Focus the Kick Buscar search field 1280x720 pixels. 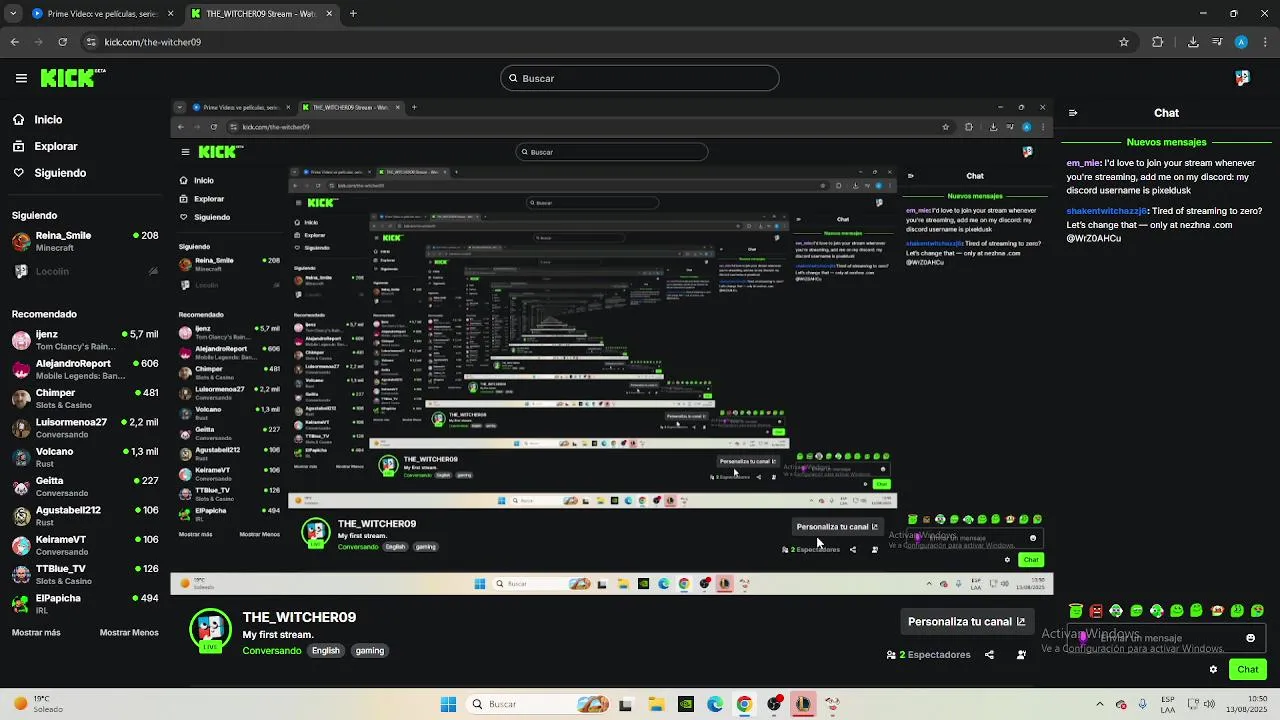[640, 78]
